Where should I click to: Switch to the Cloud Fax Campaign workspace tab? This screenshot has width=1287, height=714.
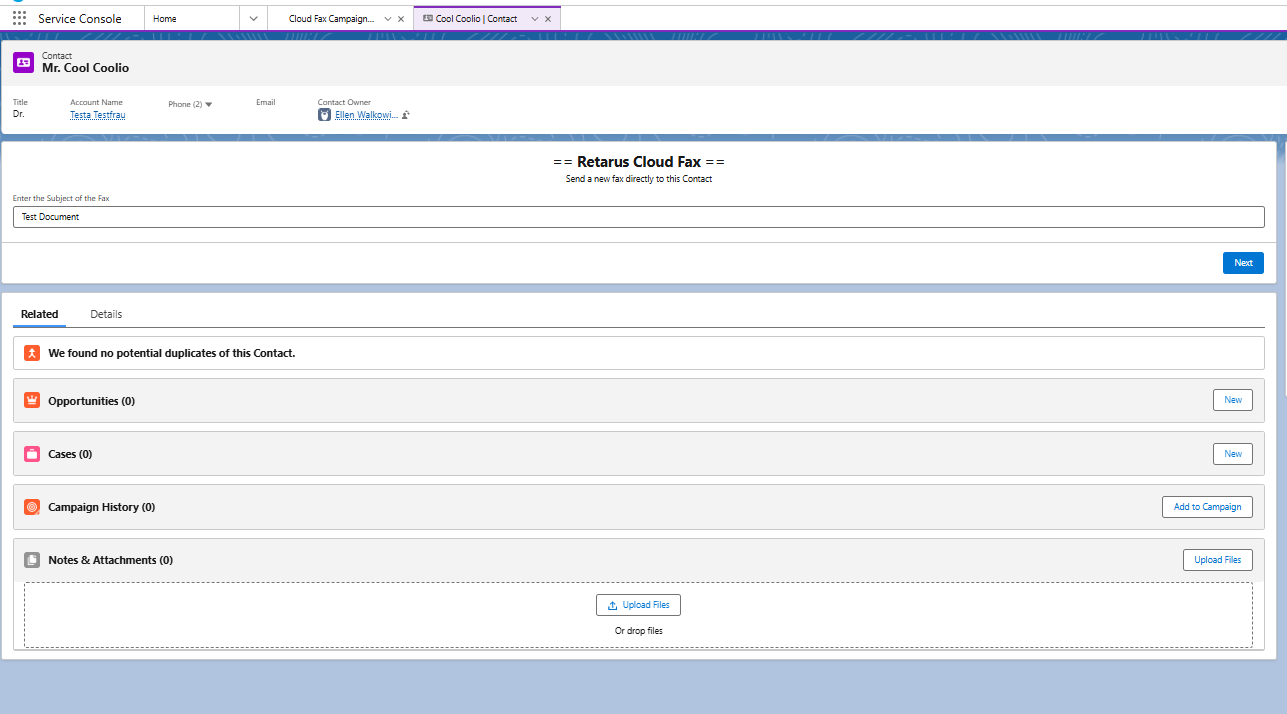(x=331, y=19)
